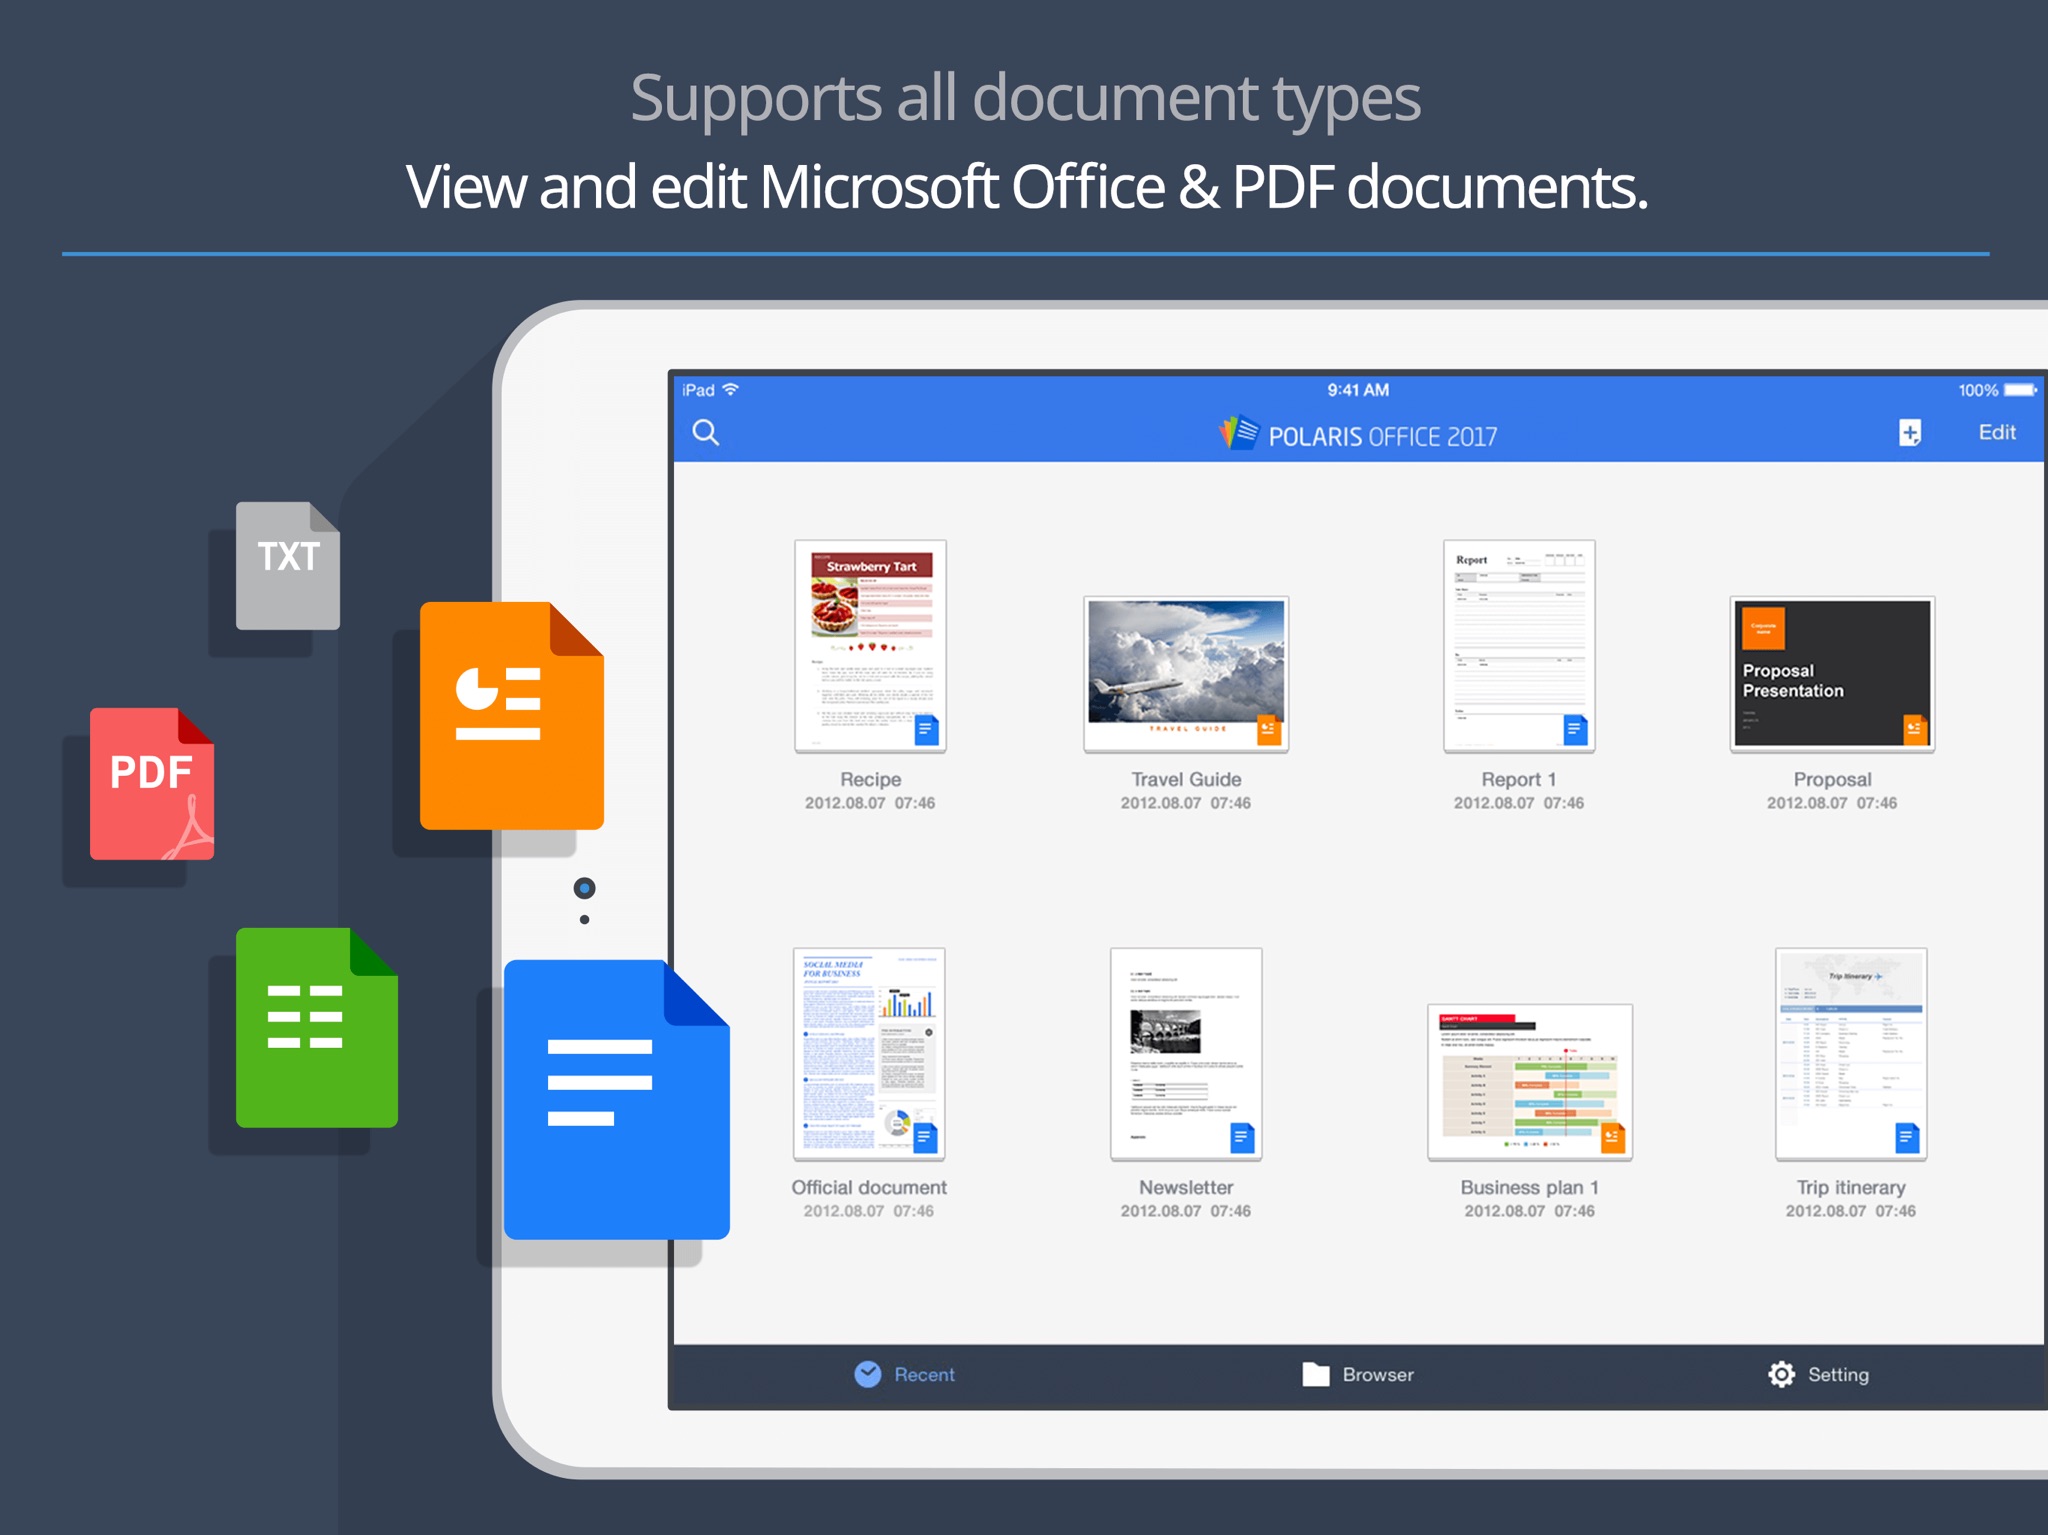Click the "Trip itinerary" file name label

point(1851,1187)
